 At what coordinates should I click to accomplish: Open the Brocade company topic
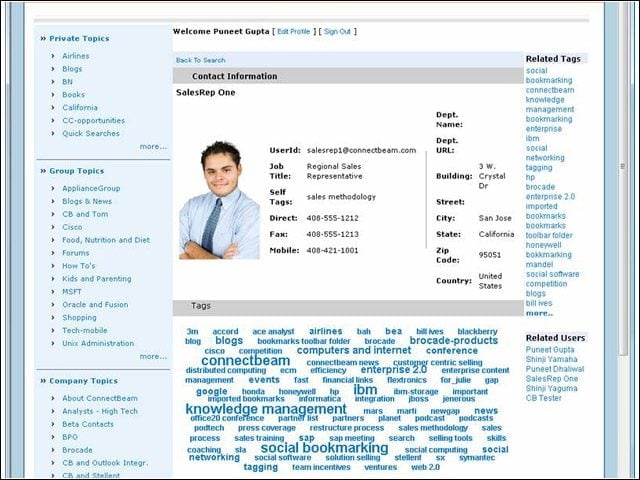[77, 450]
